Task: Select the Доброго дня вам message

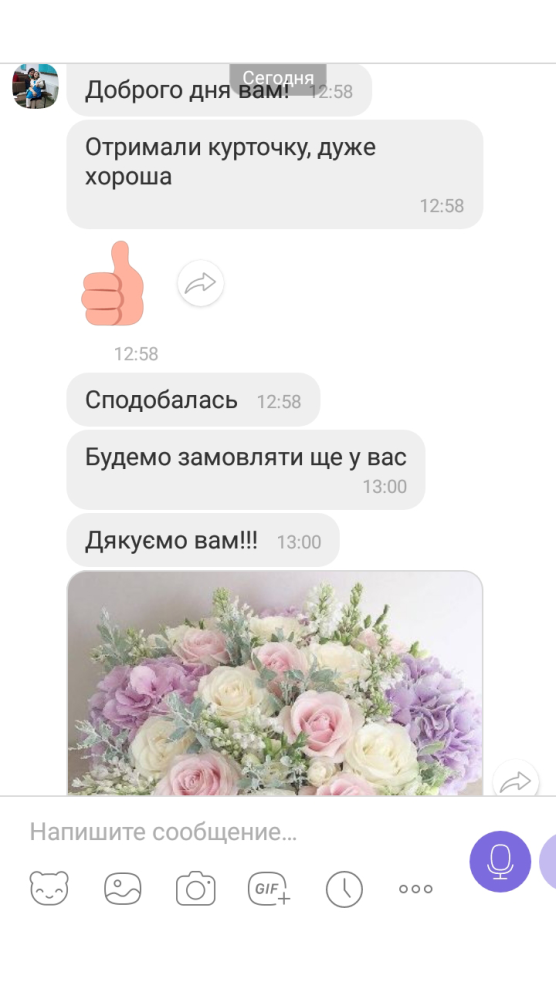Action: coord(219,90)
